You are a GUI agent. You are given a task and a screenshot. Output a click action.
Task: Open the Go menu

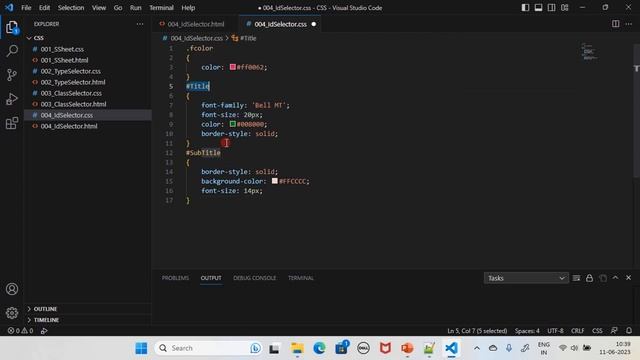pyautogui.click(x=118, y=8)
